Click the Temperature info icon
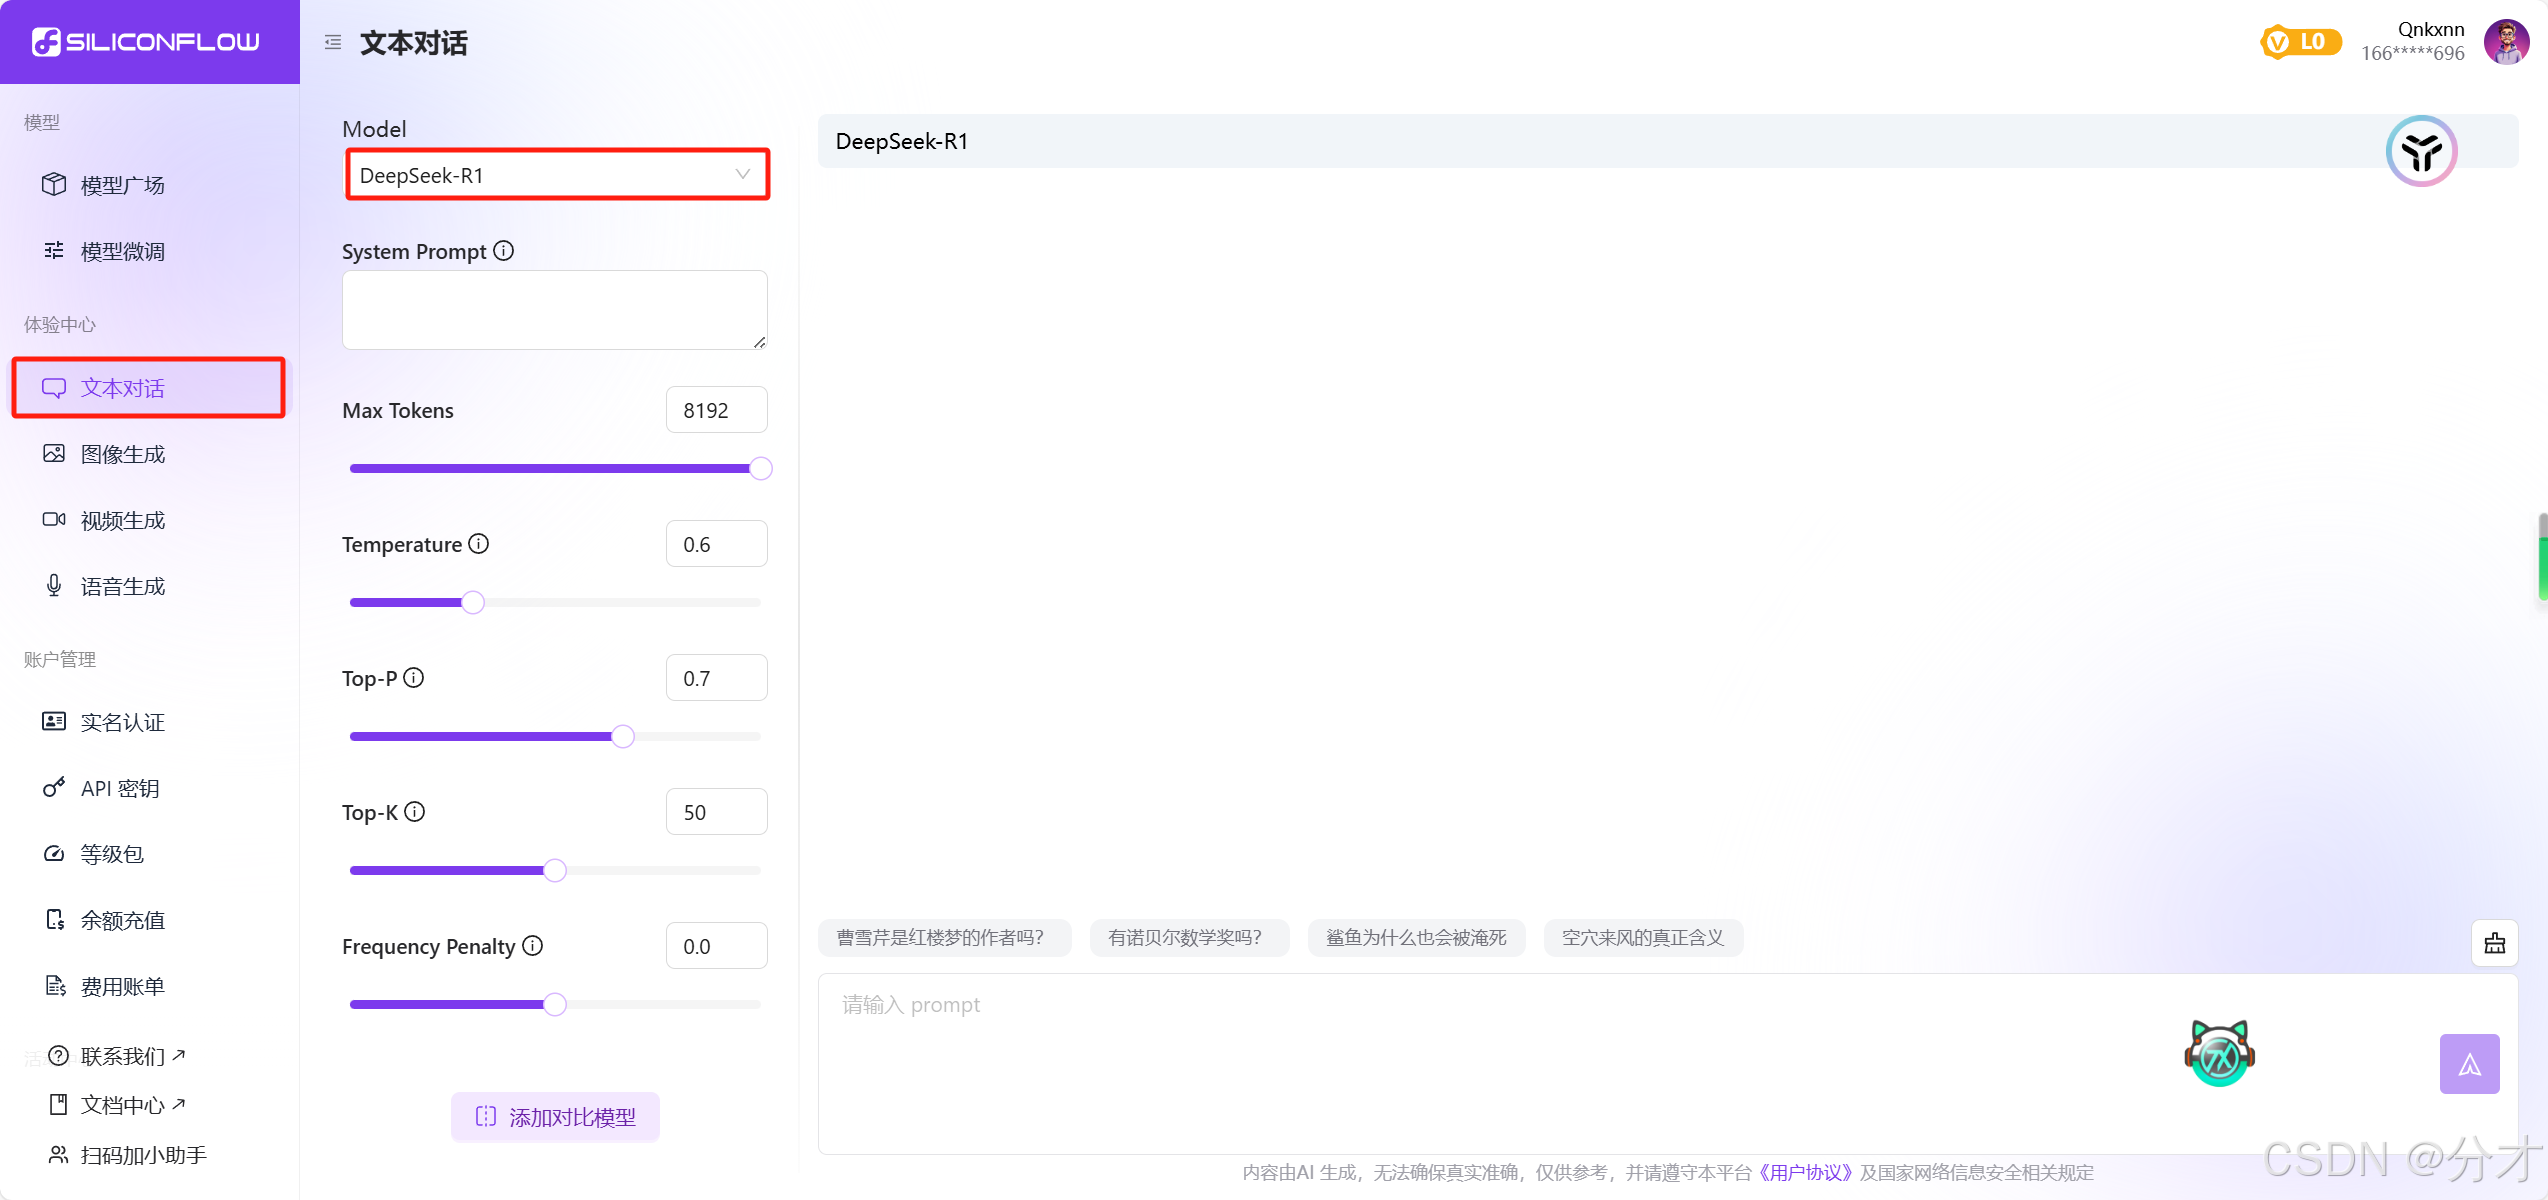The image size is (2548, 1200). click(479, 544)
